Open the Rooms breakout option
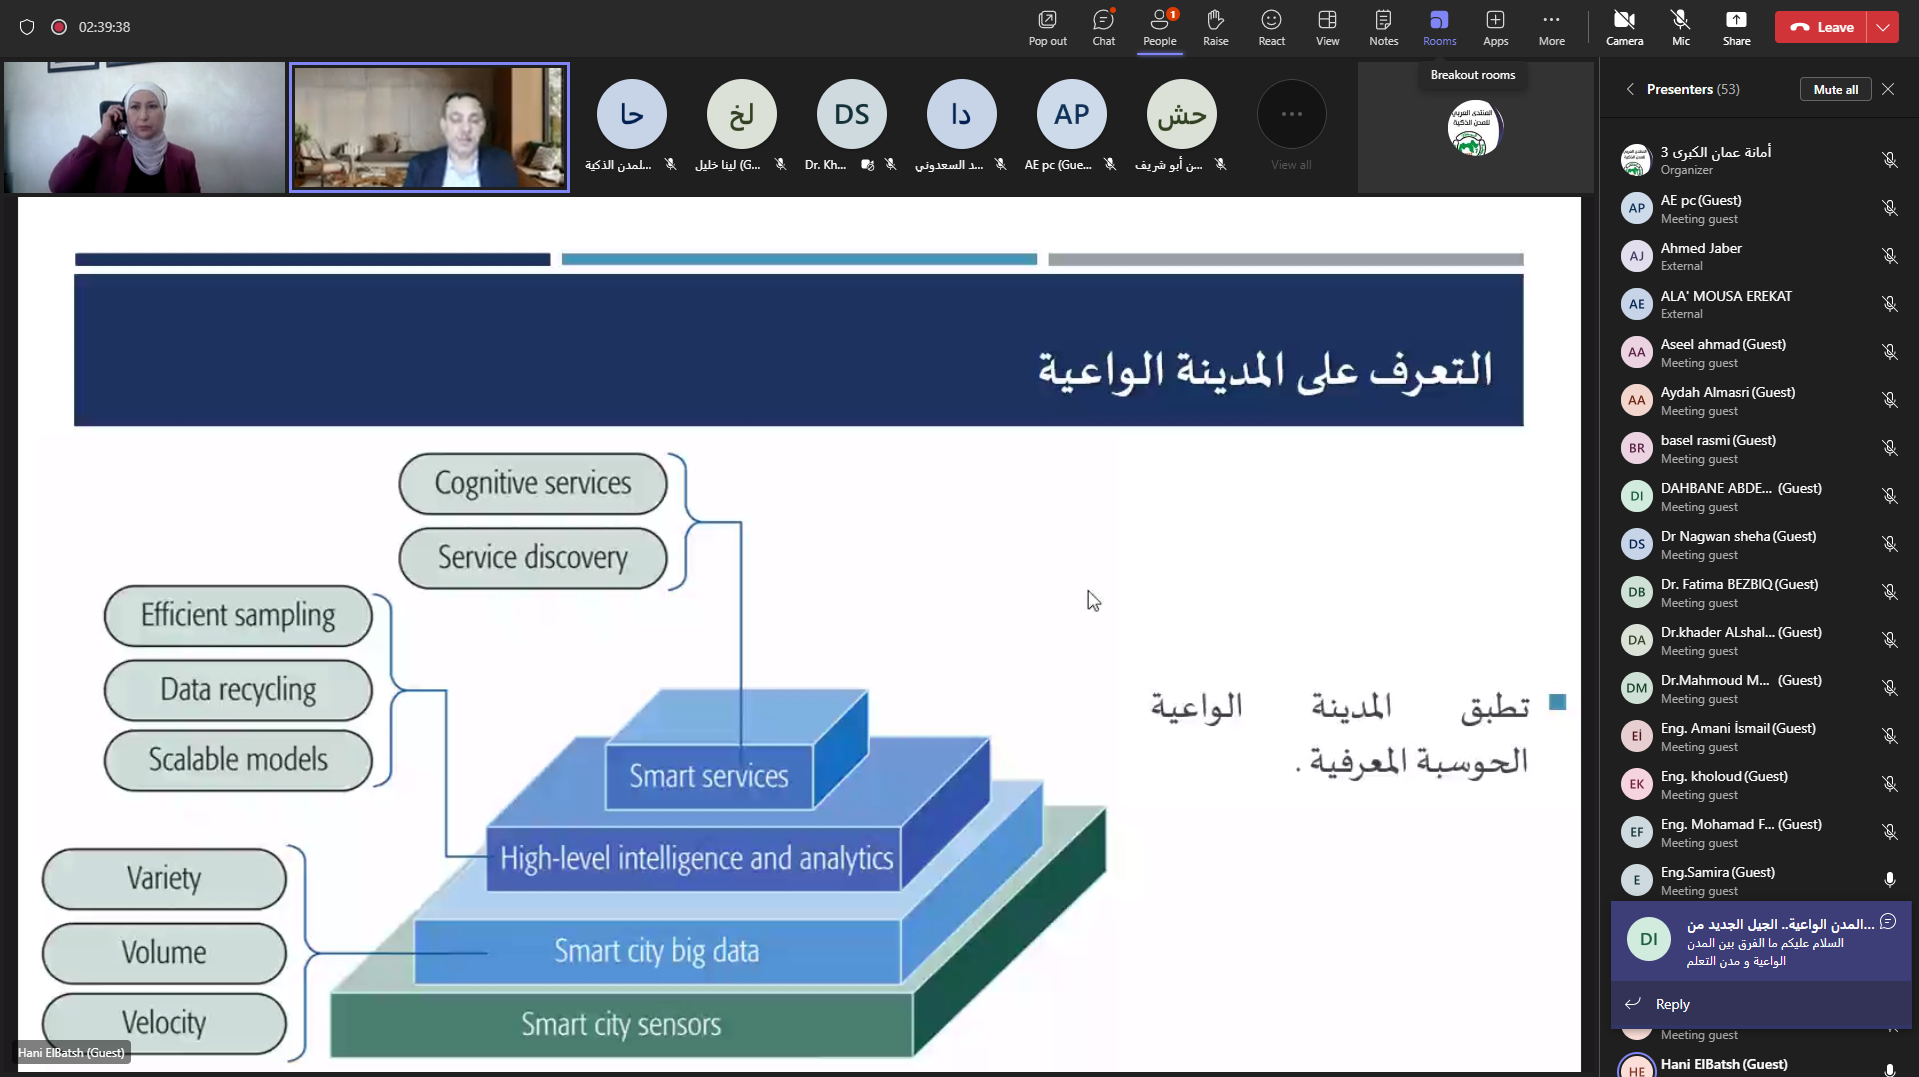This screenshot has height=1077, width=1919. 1439,27
